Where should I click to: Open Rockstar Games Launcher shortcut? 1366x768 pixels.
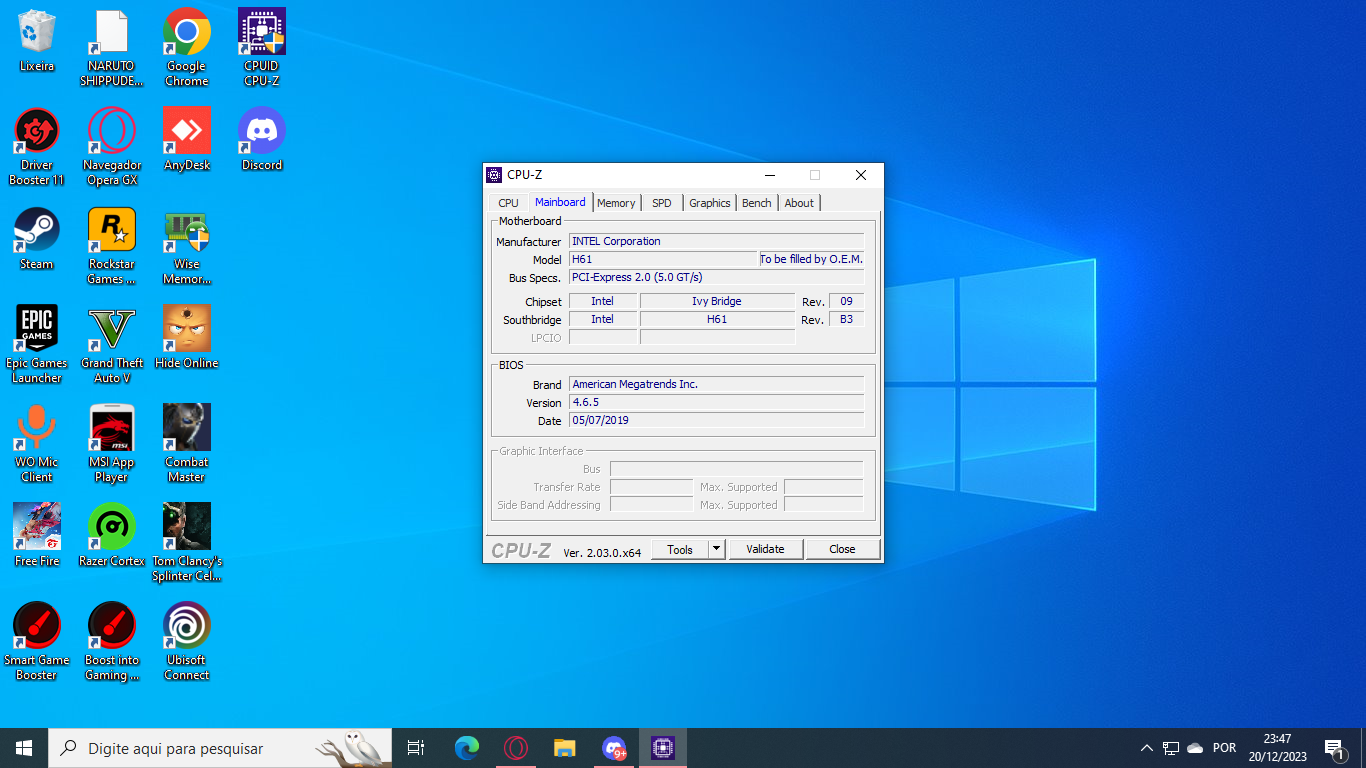[x=112, y=246]
